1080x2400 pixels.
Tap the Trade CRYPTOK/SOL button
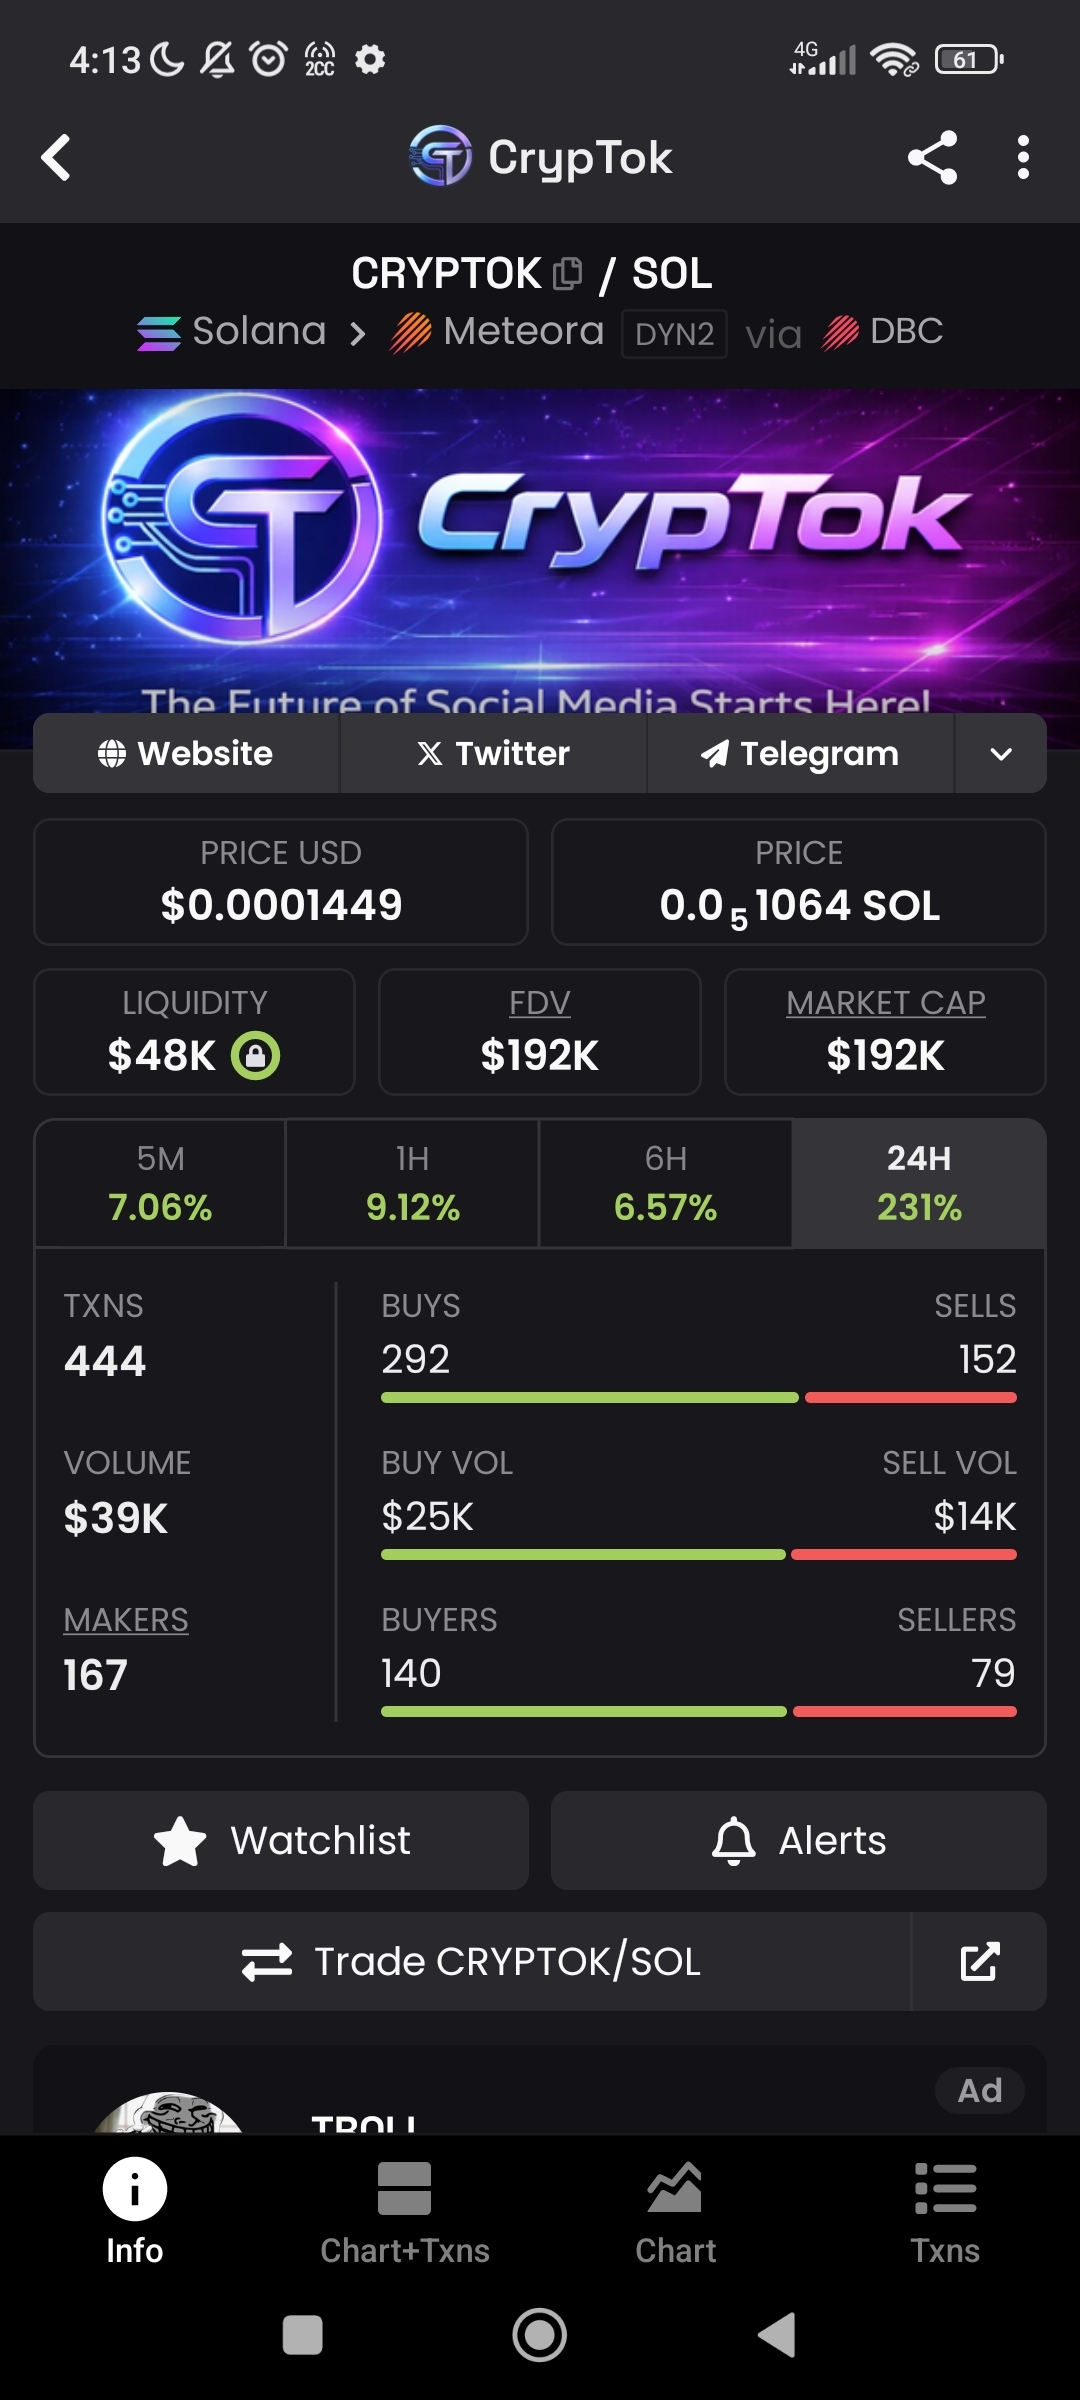(x=472, y=1962)
